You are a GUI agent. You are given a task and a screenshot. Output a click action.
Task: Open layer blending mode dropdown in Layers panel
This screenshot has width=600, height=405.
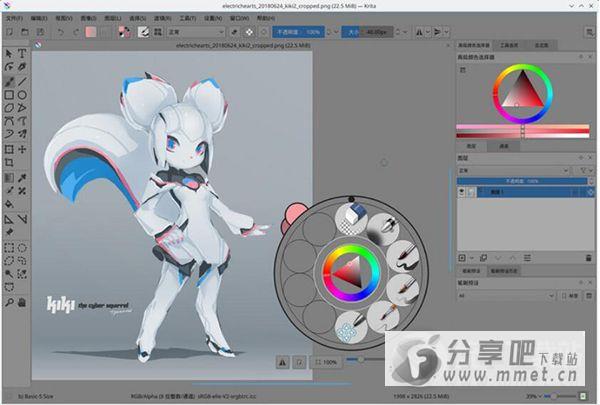tap(513, 170)
